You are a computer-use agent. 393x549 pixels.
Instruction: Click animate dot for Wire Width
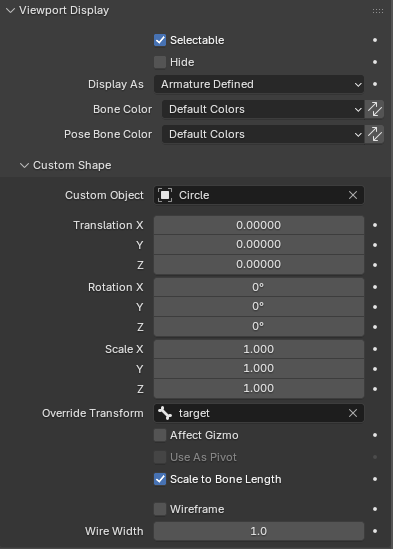pyautogui.click(x=375, y=531)
